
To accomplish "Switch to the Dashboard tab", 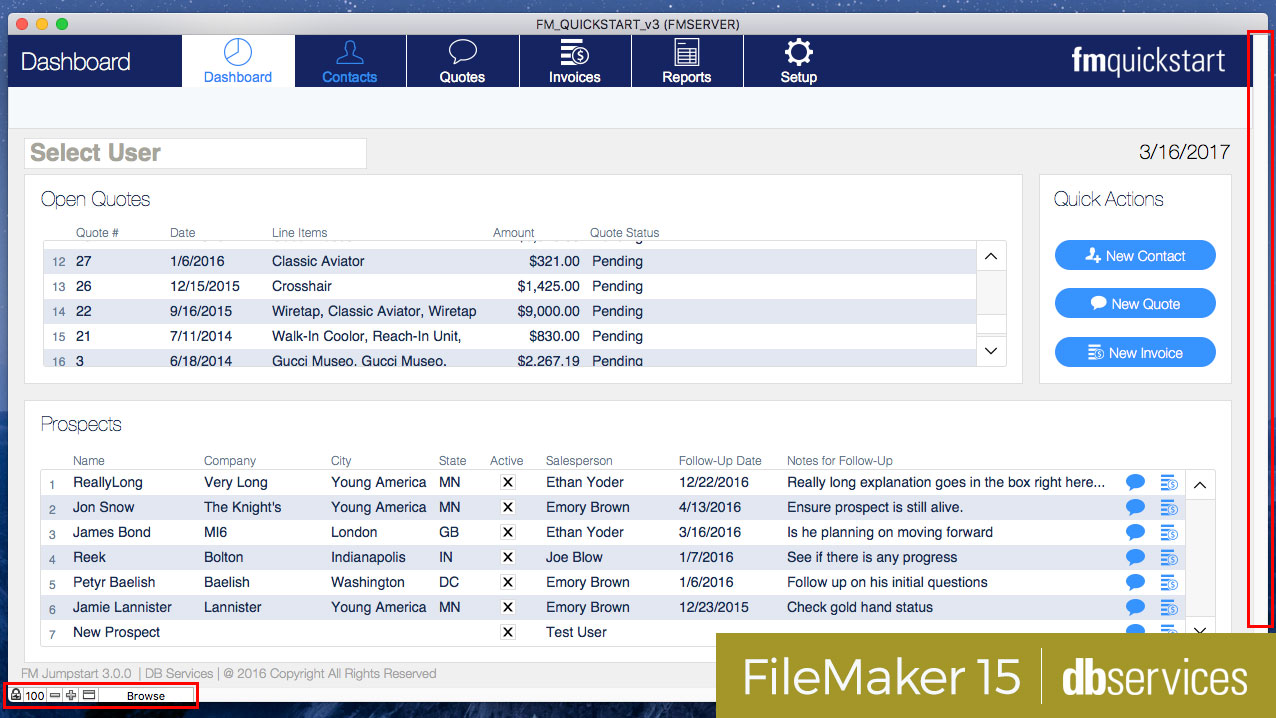I will [237, 60].
